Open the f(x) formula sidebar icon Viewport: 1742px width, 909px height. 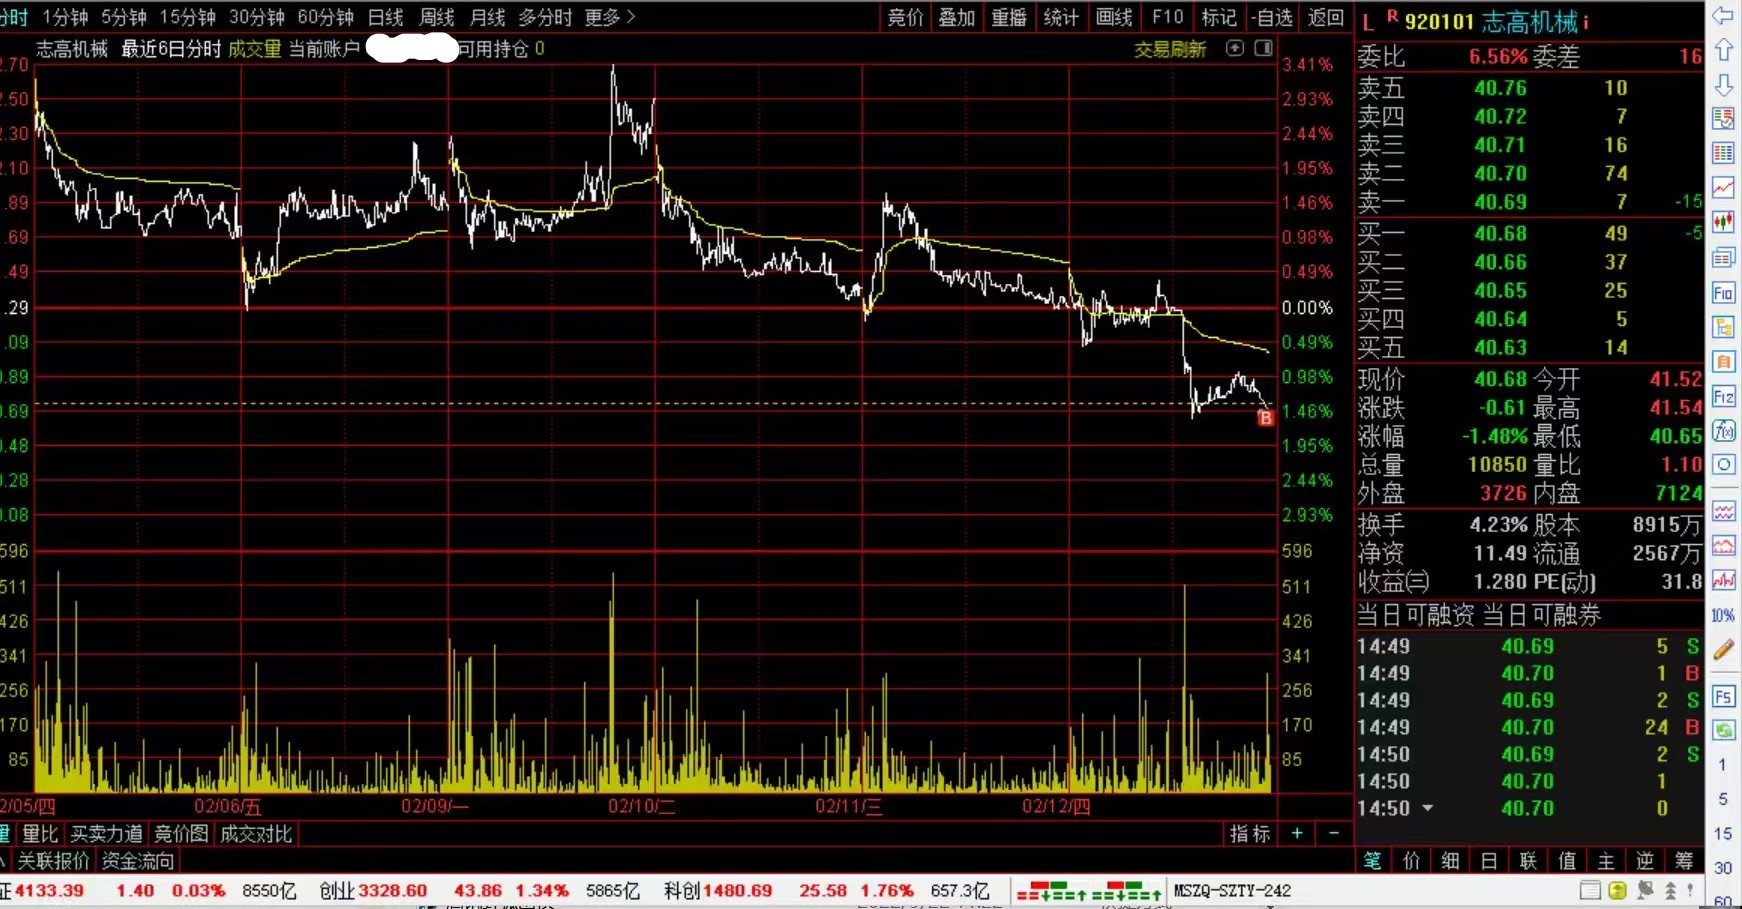(x=1723, y=431)
